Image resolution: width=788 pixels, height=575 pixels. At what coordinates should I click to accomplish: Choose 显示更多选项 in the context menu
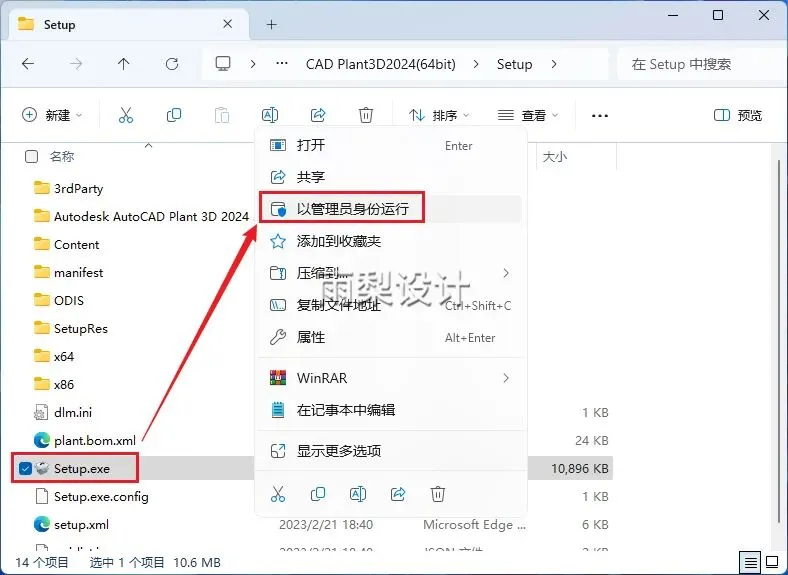390,451
